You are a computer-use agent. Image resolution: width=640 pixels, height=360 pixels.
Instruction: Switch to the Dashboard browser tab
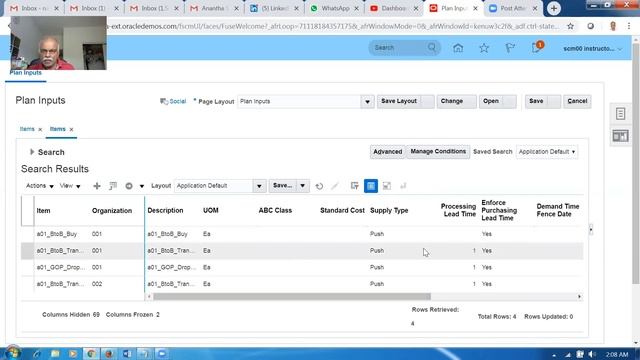(x=394, y=8)
